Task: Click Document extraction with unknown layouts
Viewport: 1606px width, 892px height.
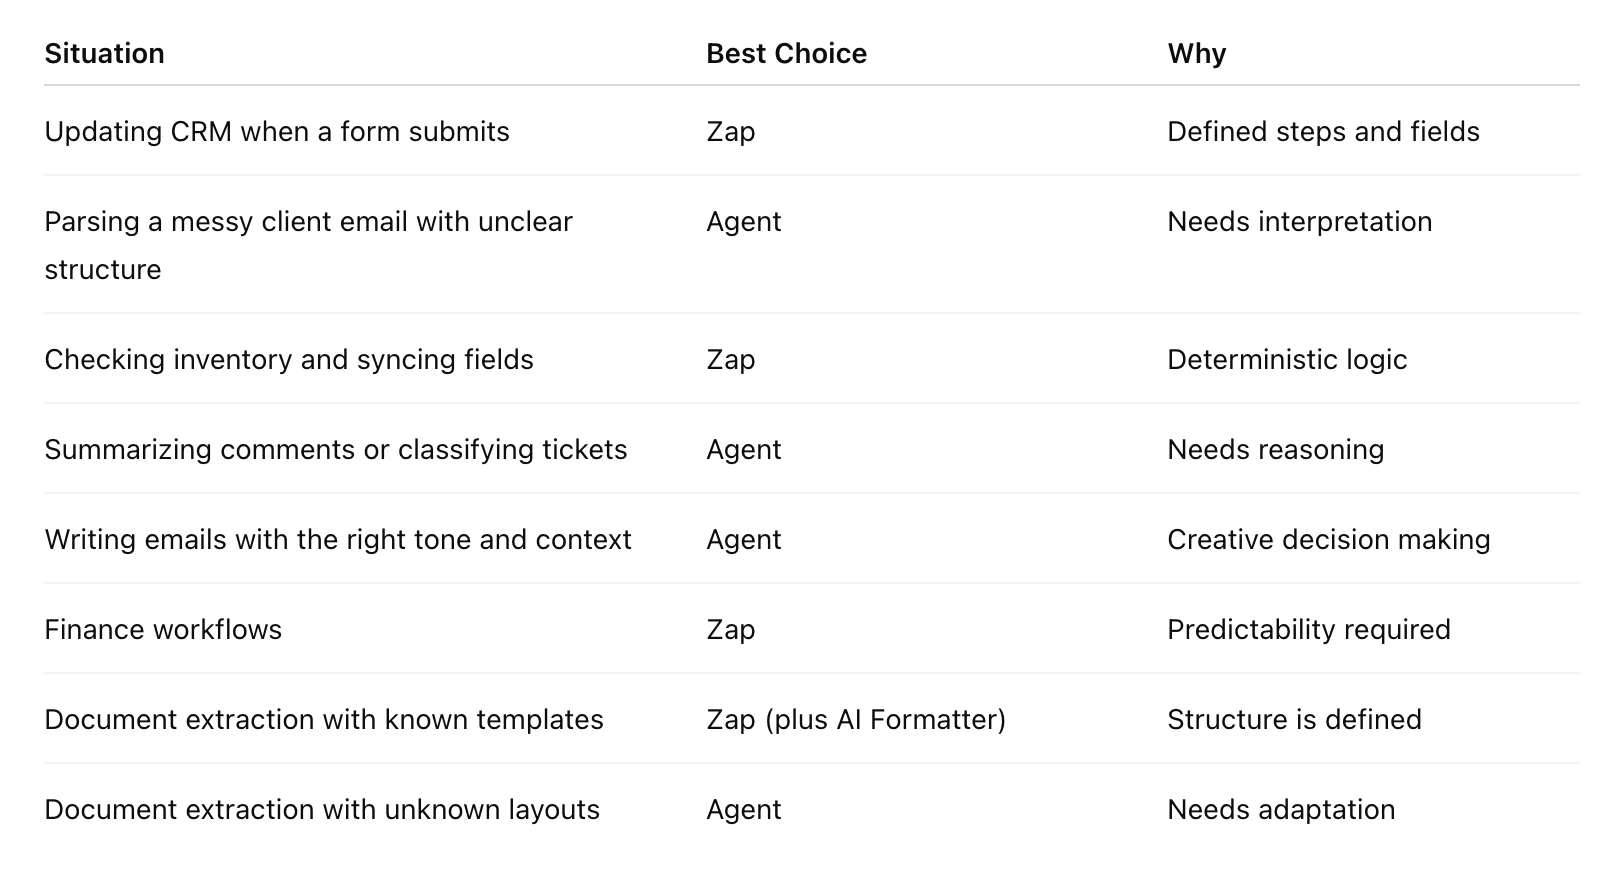Action: (x=322, y=809)
